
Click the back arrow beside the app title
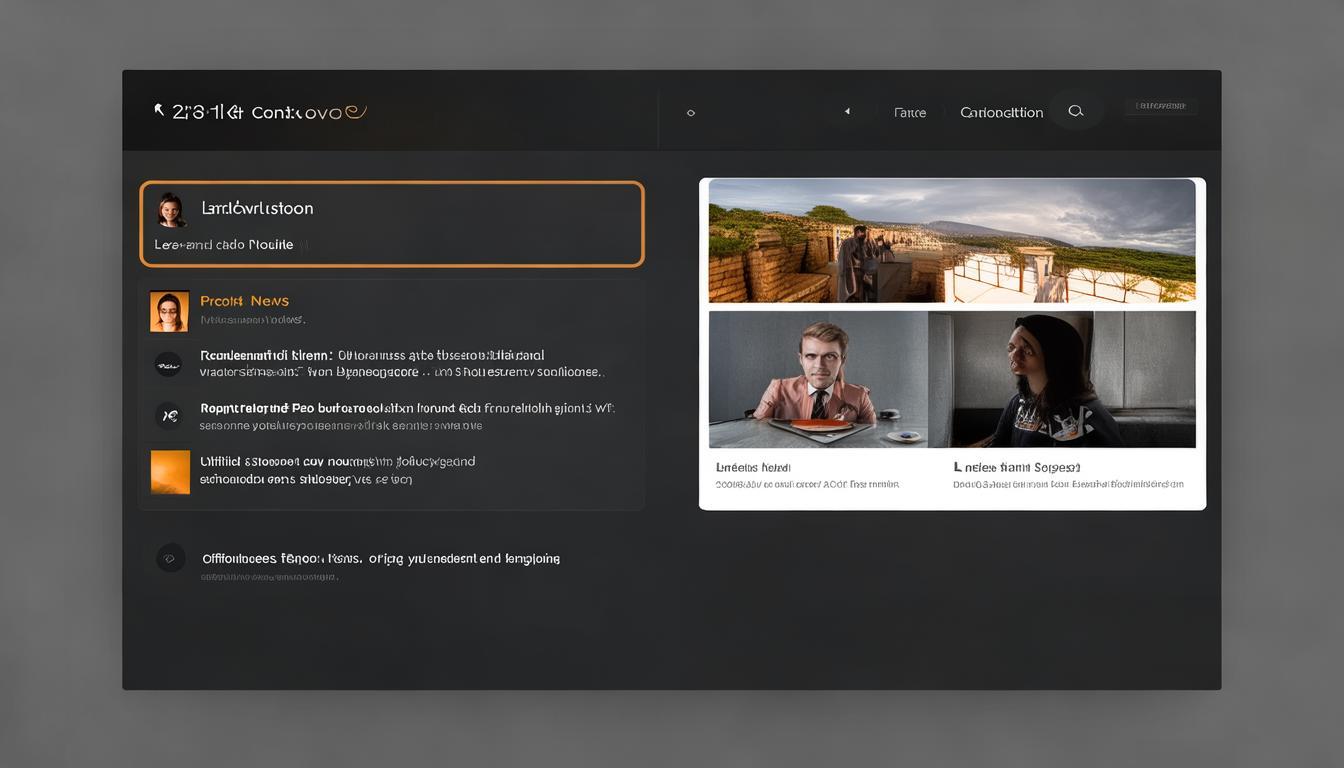[159, 111]
